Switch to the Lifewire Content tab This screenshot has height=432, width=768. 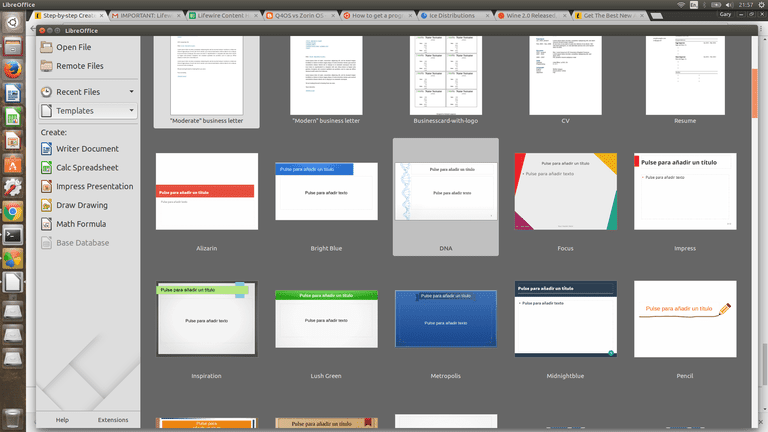pos(223,16)
